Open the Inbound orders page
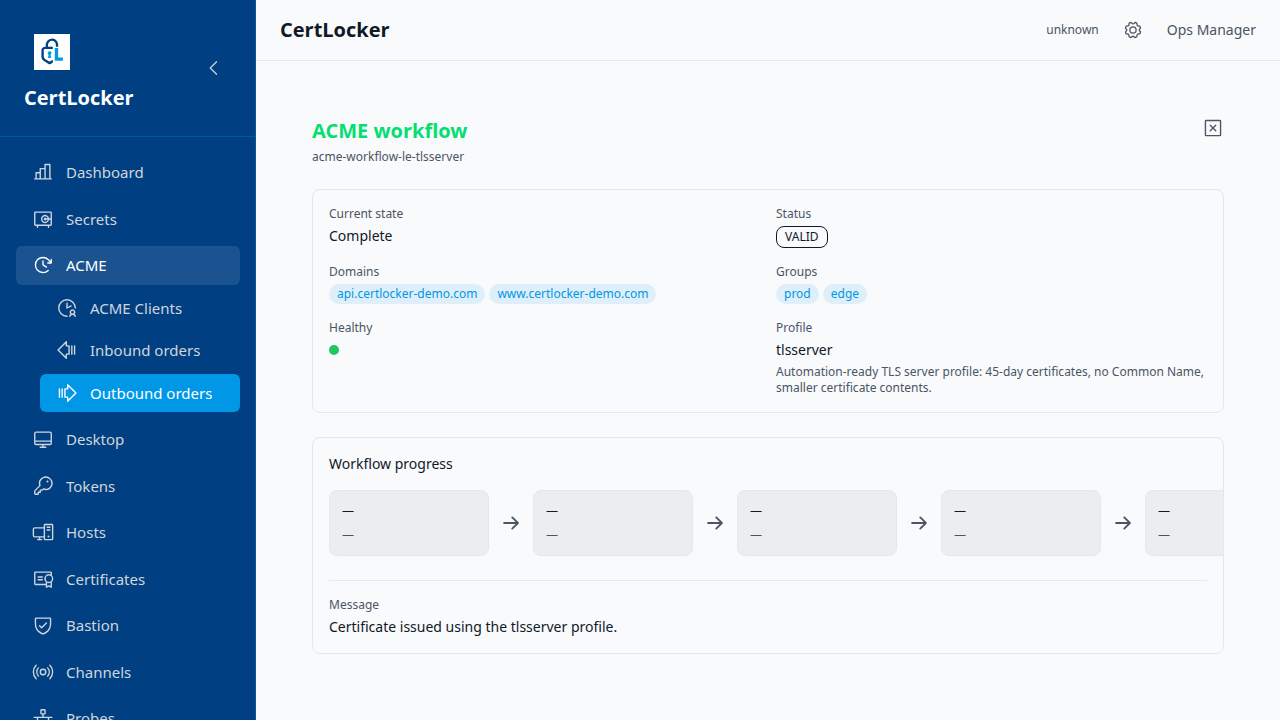The height and width of the screenshot is (720, 1280). [140, 350]
